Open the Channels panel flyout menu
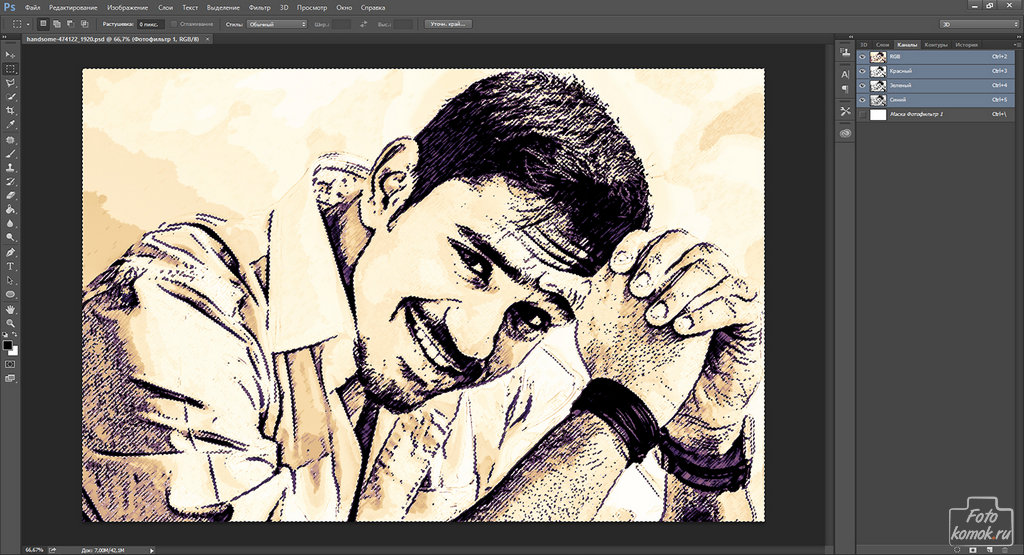This screenshot has width=1024, height=555. coord(1016,44)
